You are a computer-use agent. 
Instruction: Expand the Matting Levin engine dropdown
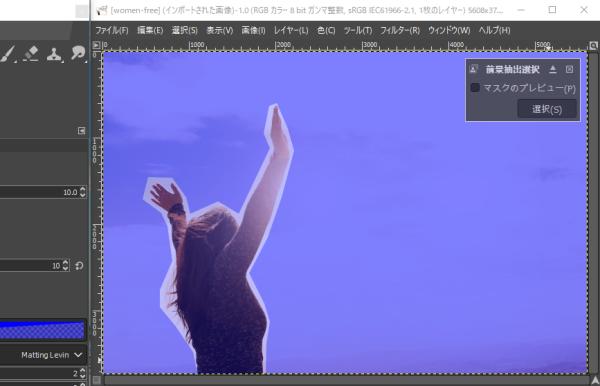tap(43, 355)
